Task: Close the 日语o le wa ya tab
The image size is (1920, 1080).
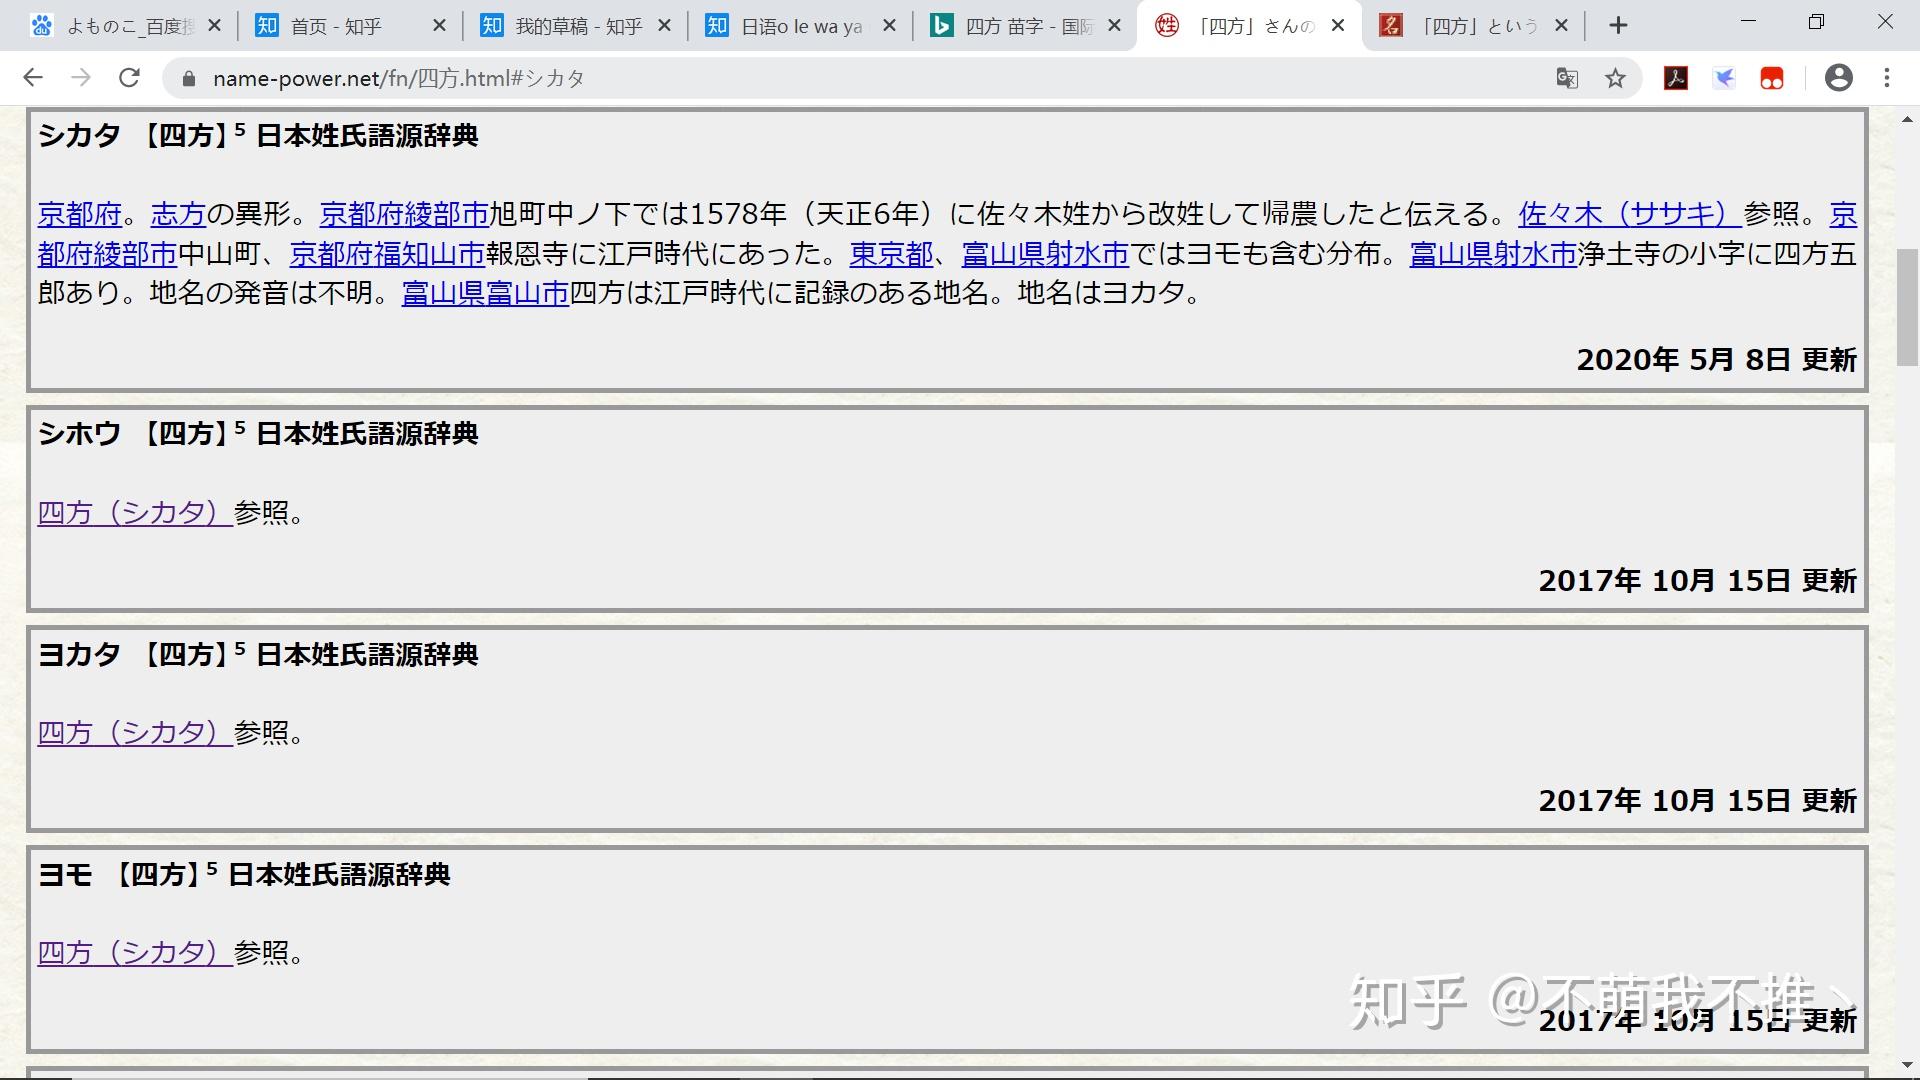Action: 889,26
